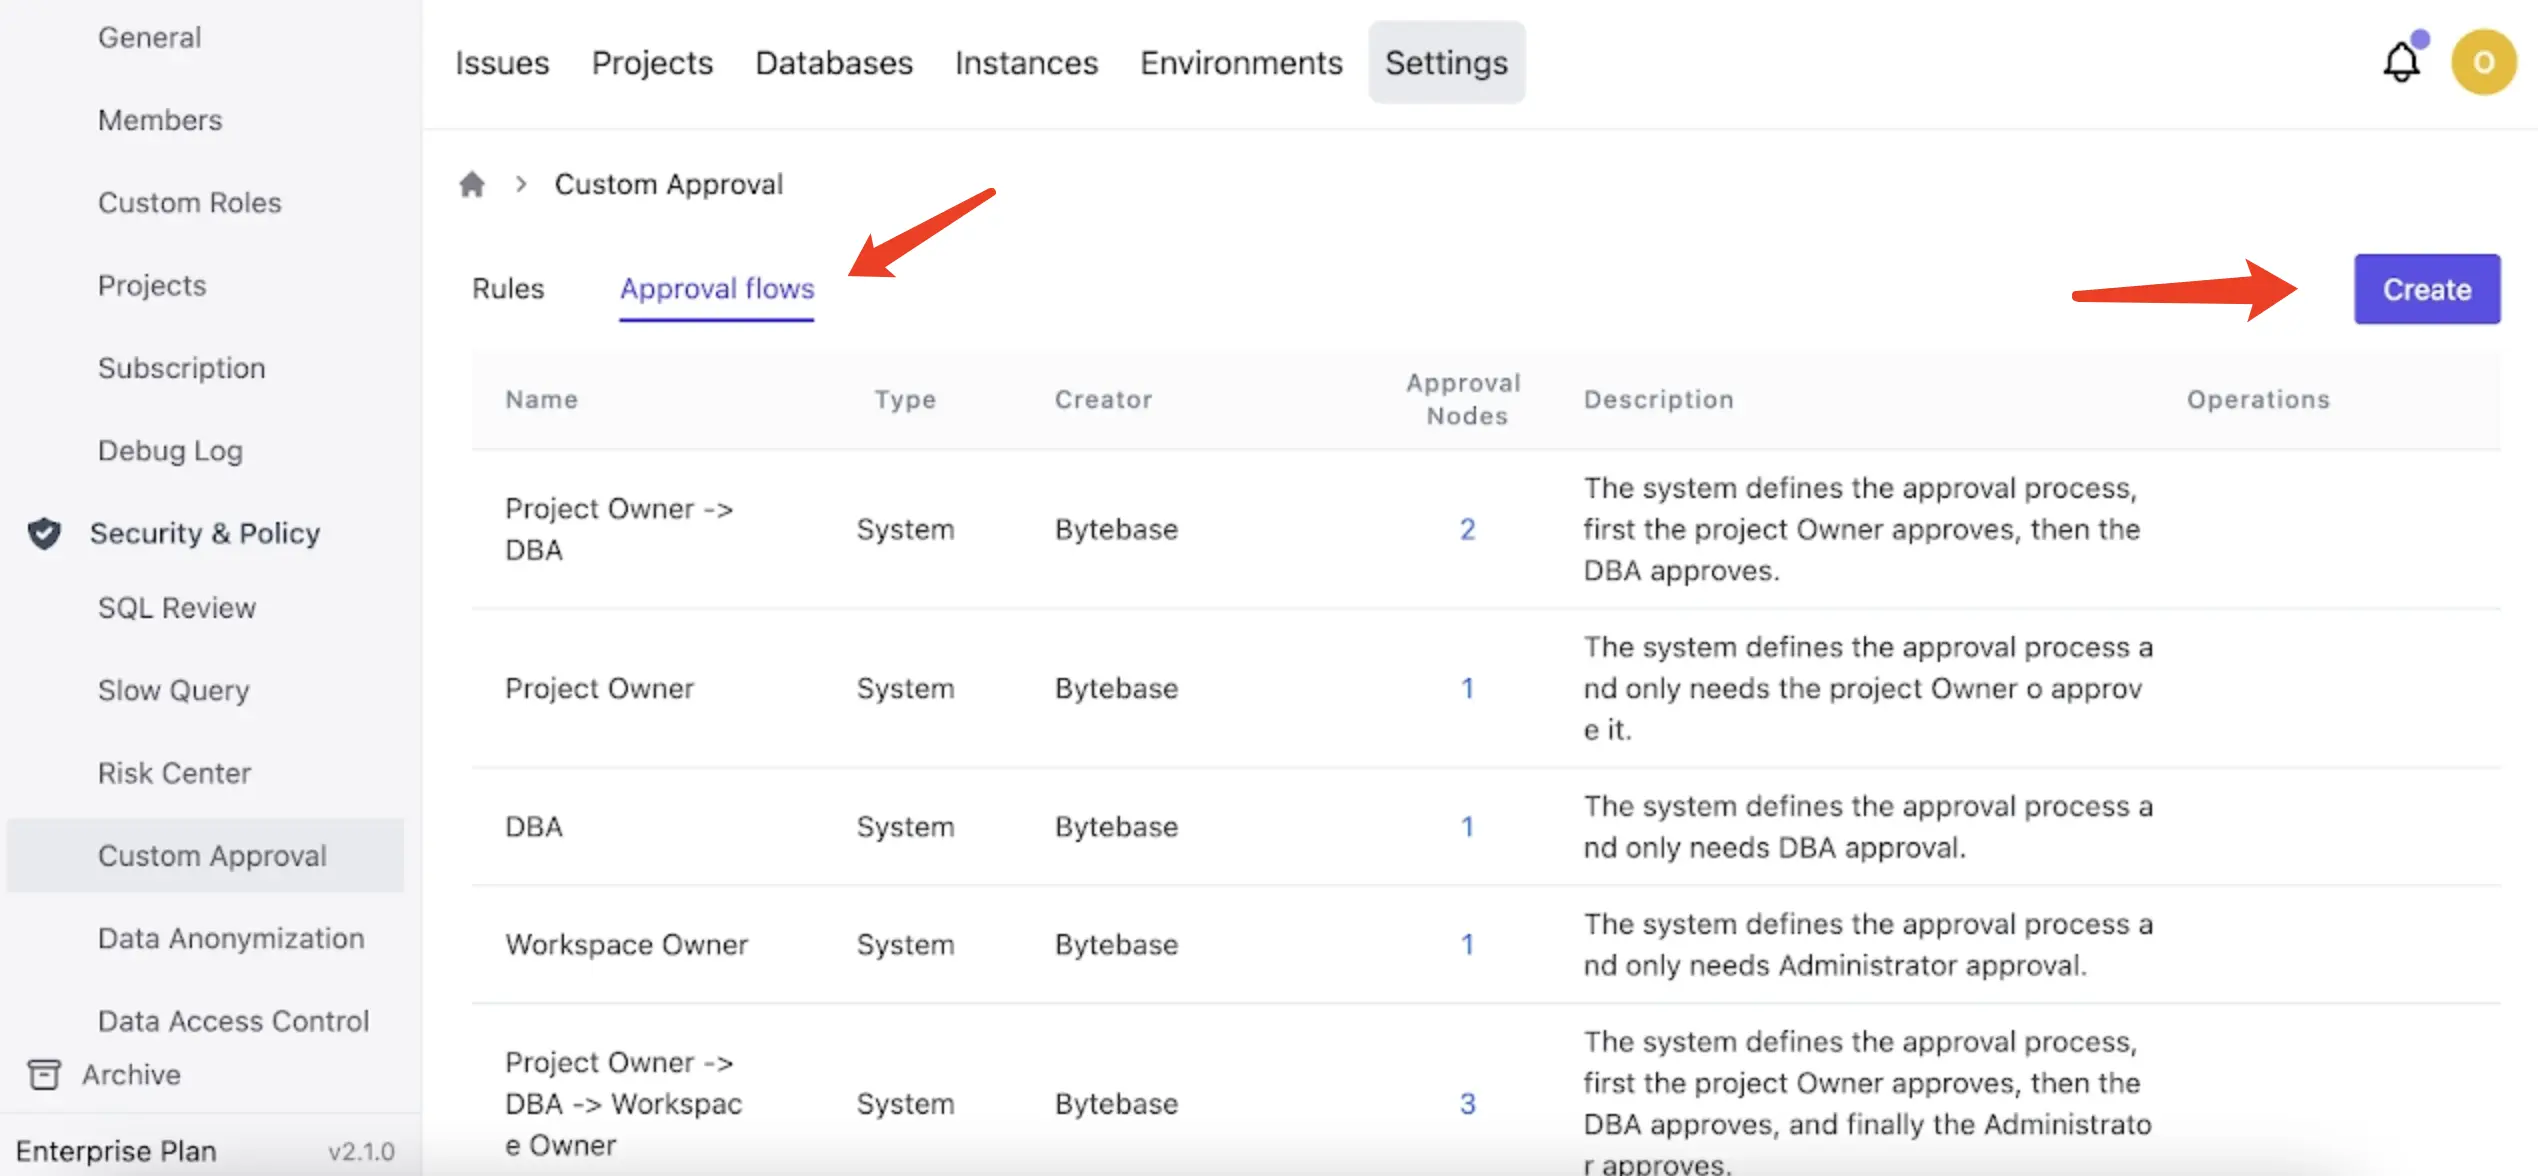Open Custom Roles settings page
This screenshot has height=1176, width=2538.
click(189, 203)
